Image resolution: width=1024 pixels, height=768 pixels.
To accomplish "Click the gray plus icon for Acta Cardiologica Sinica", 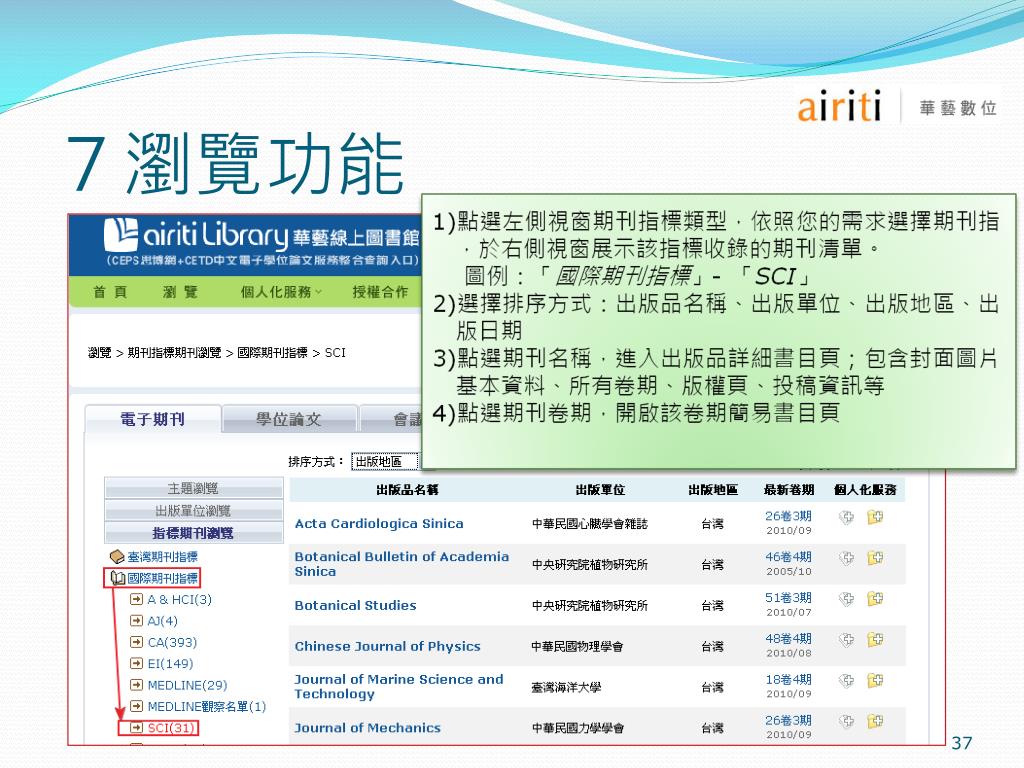I will 846,518.
